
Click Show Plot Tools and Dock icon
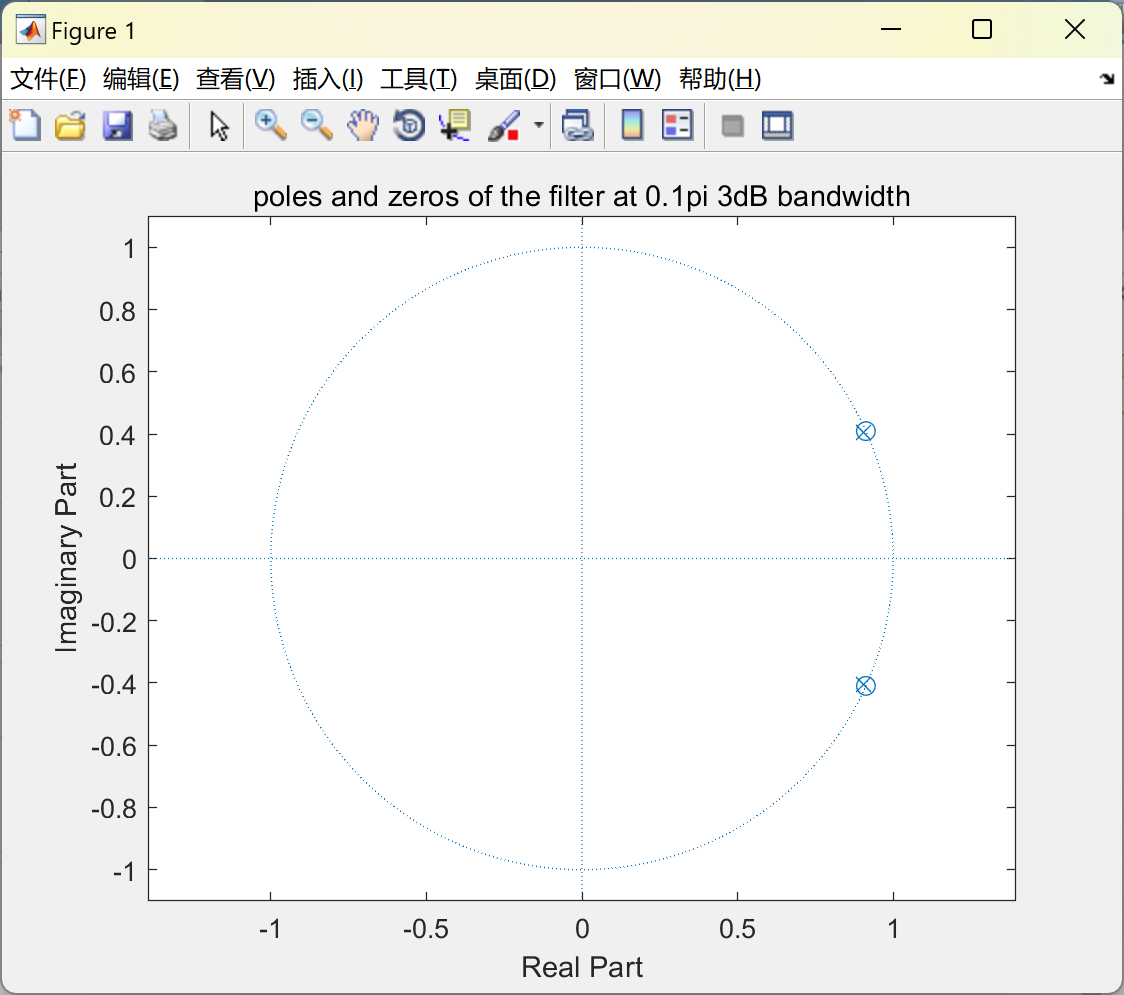[x=777, y=125]
